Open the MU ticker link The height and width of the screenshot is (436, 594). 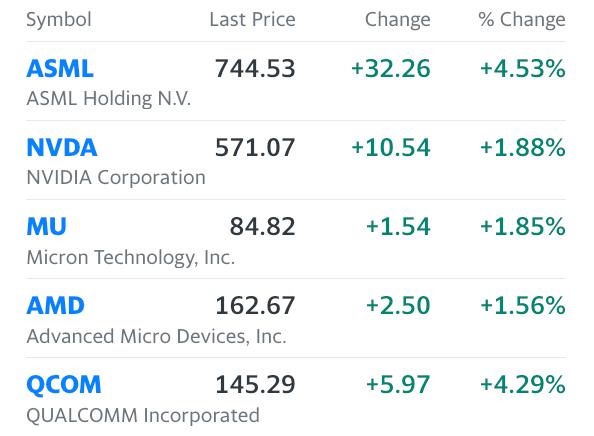pyautogui.click(x=46, y=227)
